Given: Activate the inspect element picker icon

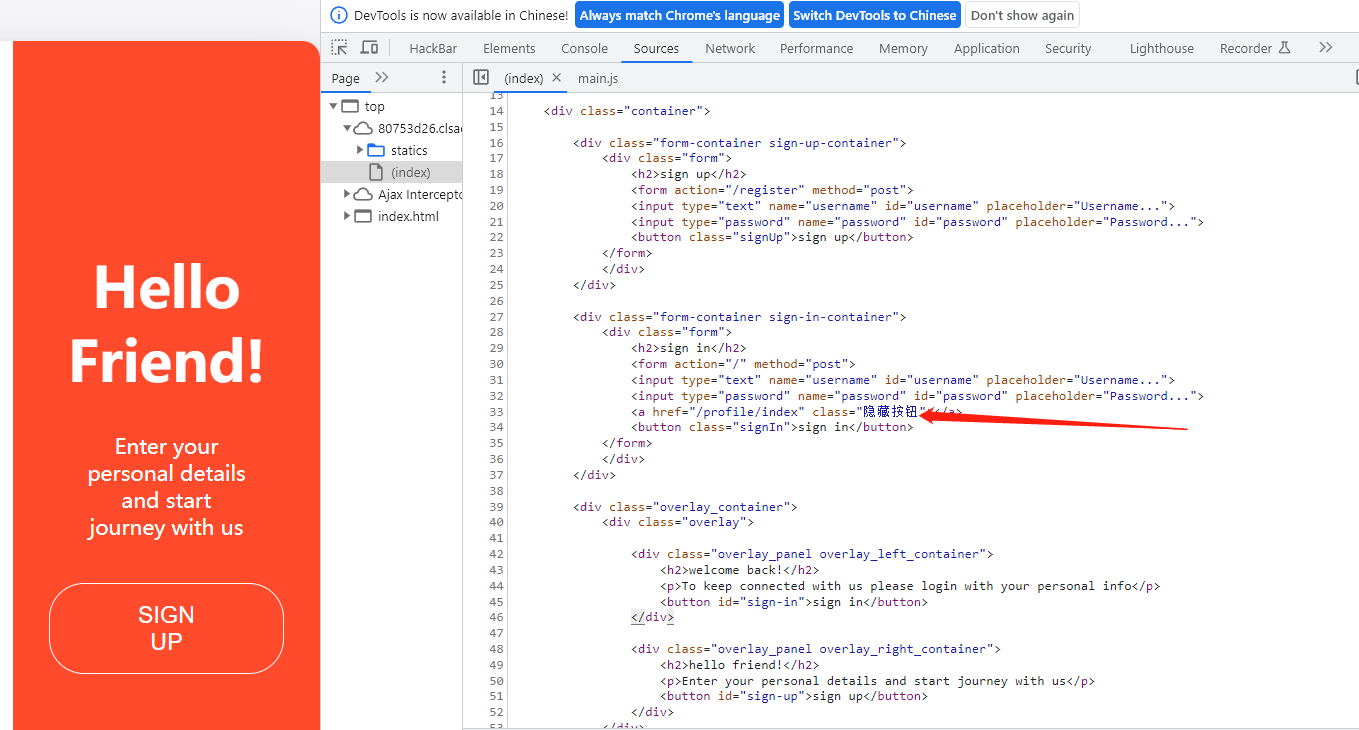Looking at the screenshot, I should coord(340,48).
